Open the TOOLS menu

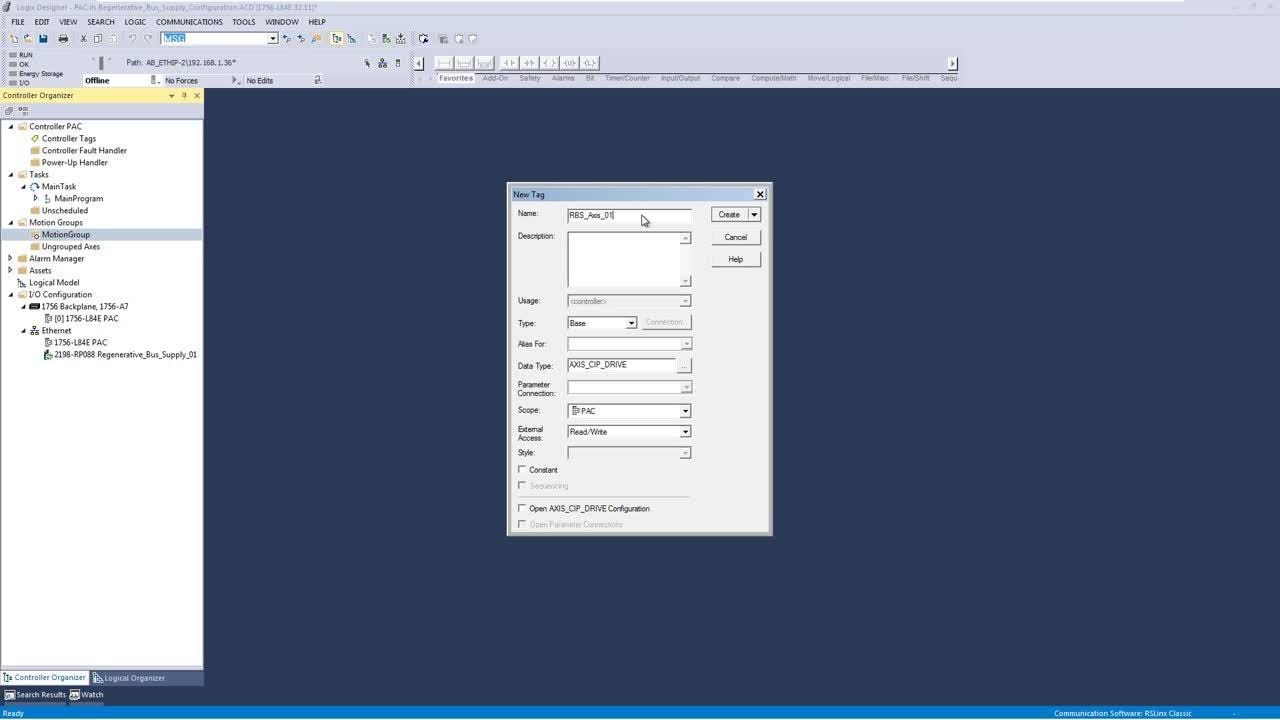click(x=244, y=22)
